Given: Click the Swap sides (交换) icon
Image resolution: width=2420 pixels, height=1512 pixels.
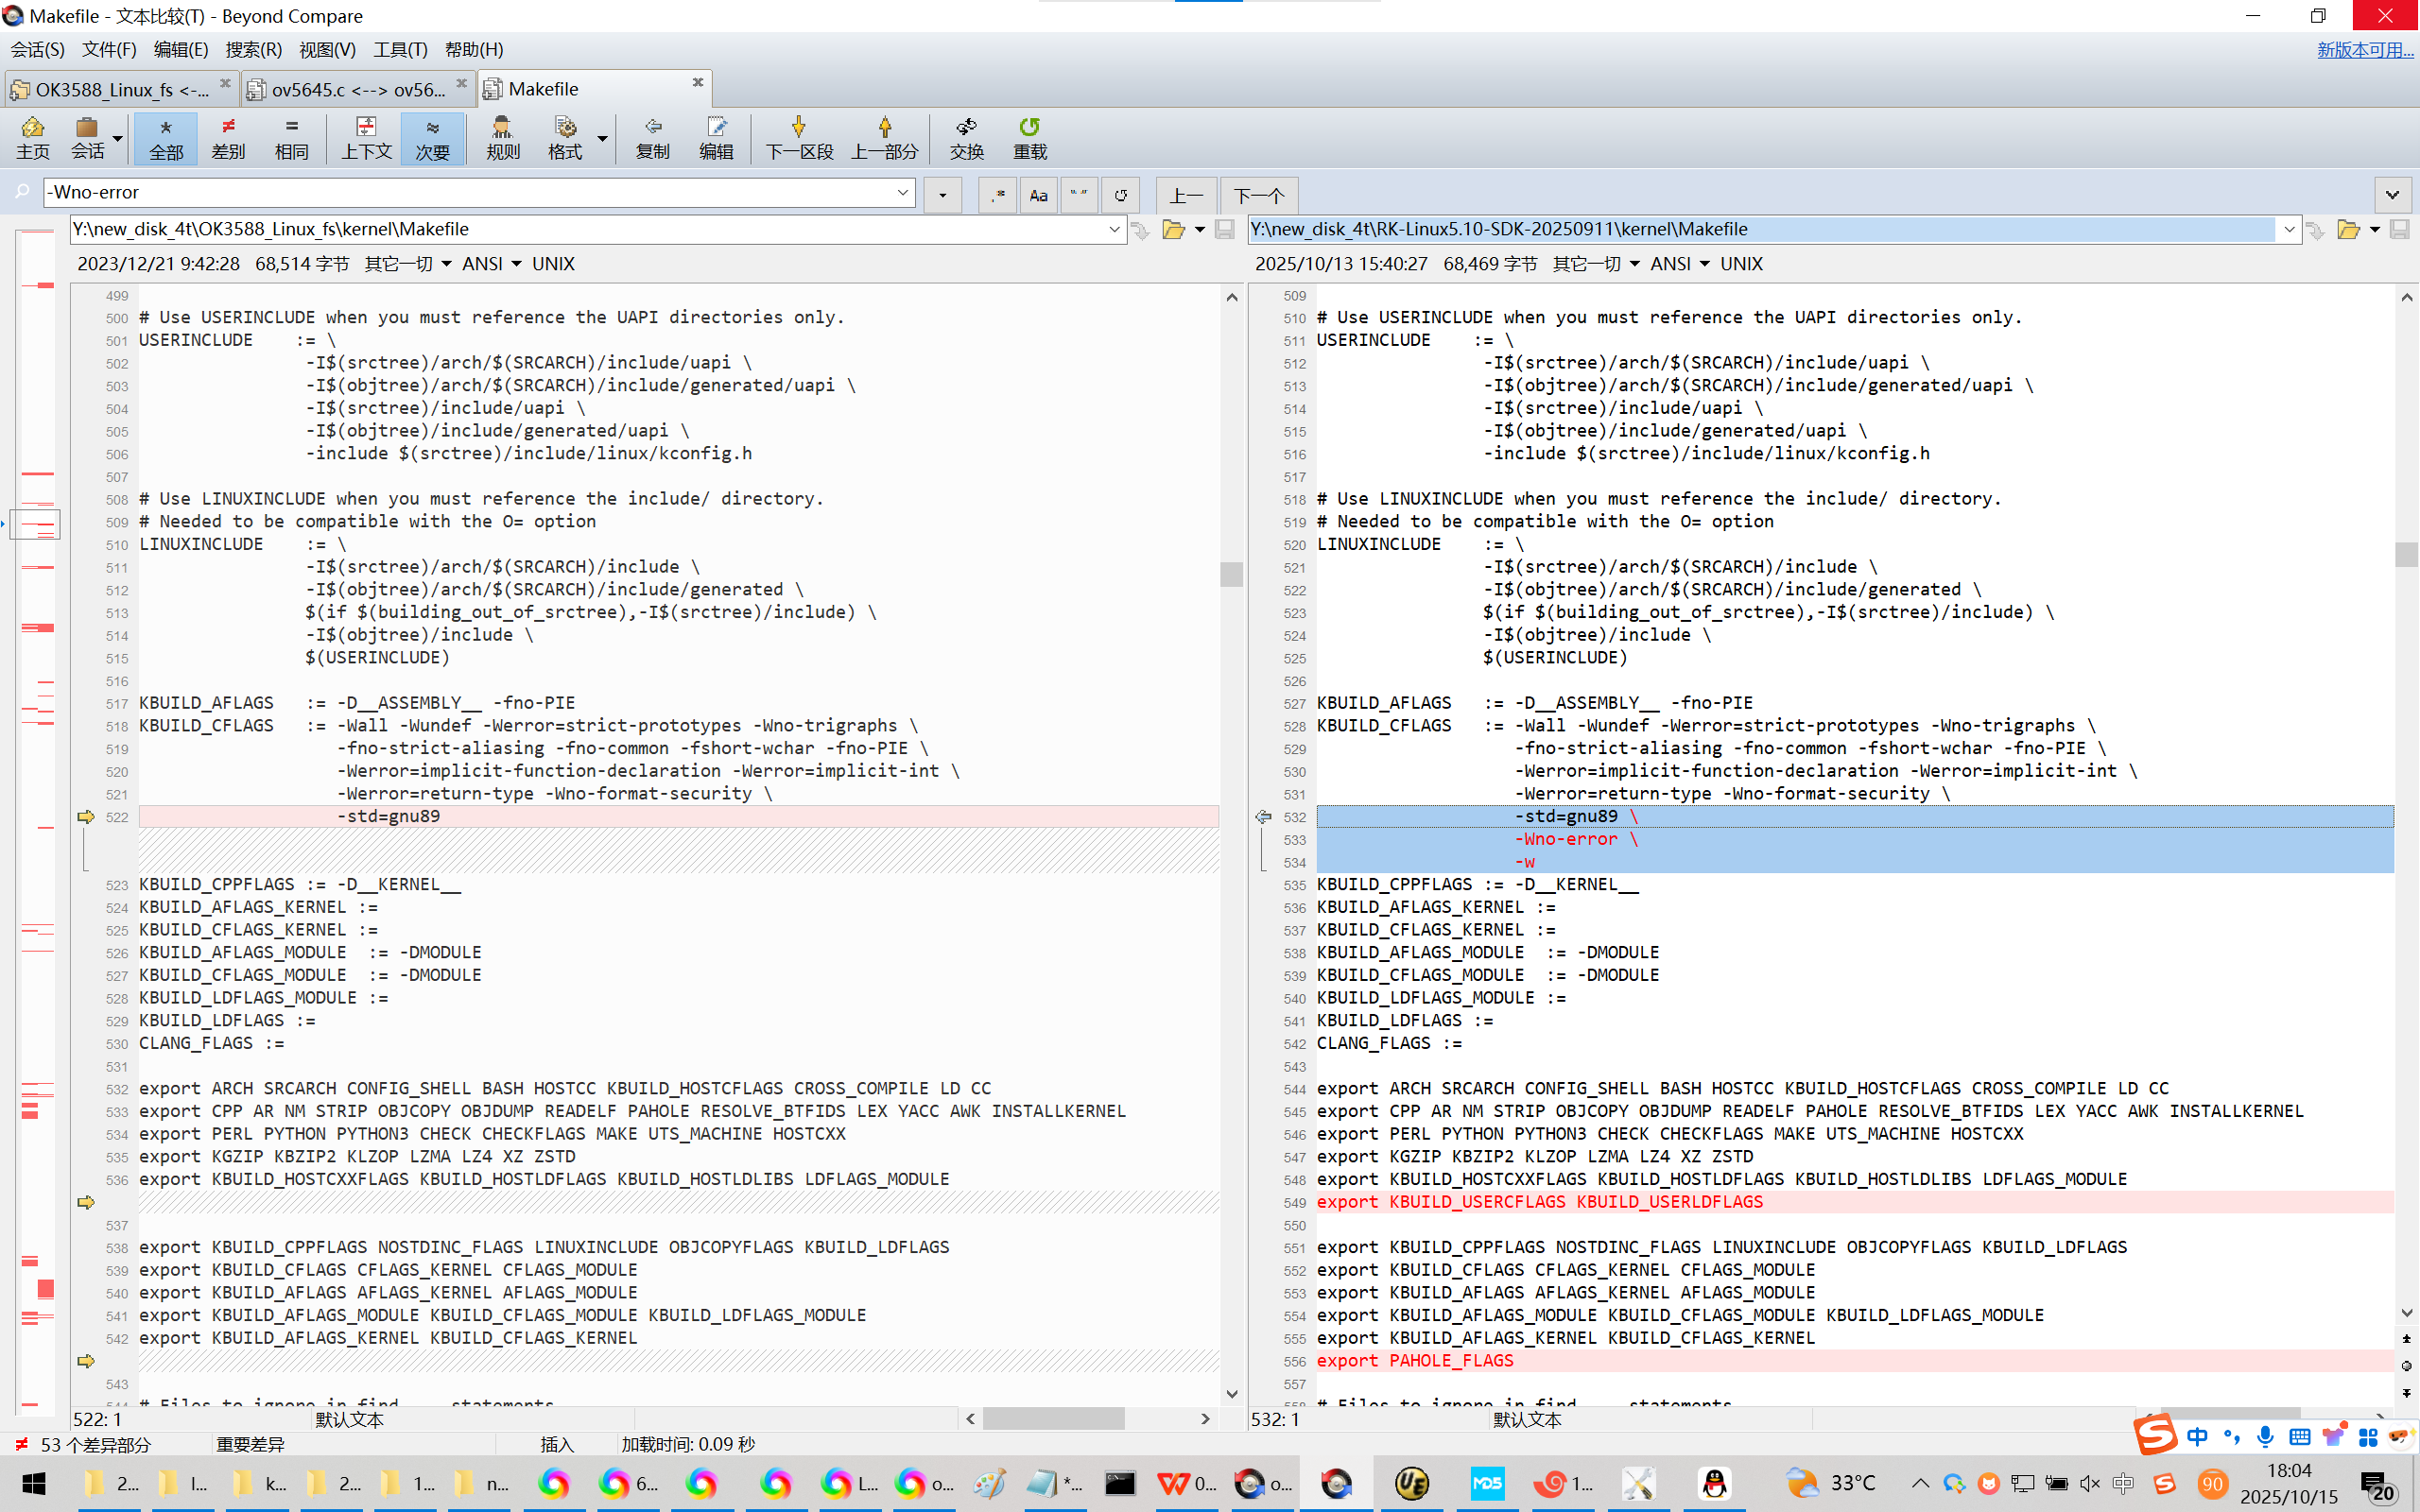Looking at the screenshot, I should [x=966, y=137].
